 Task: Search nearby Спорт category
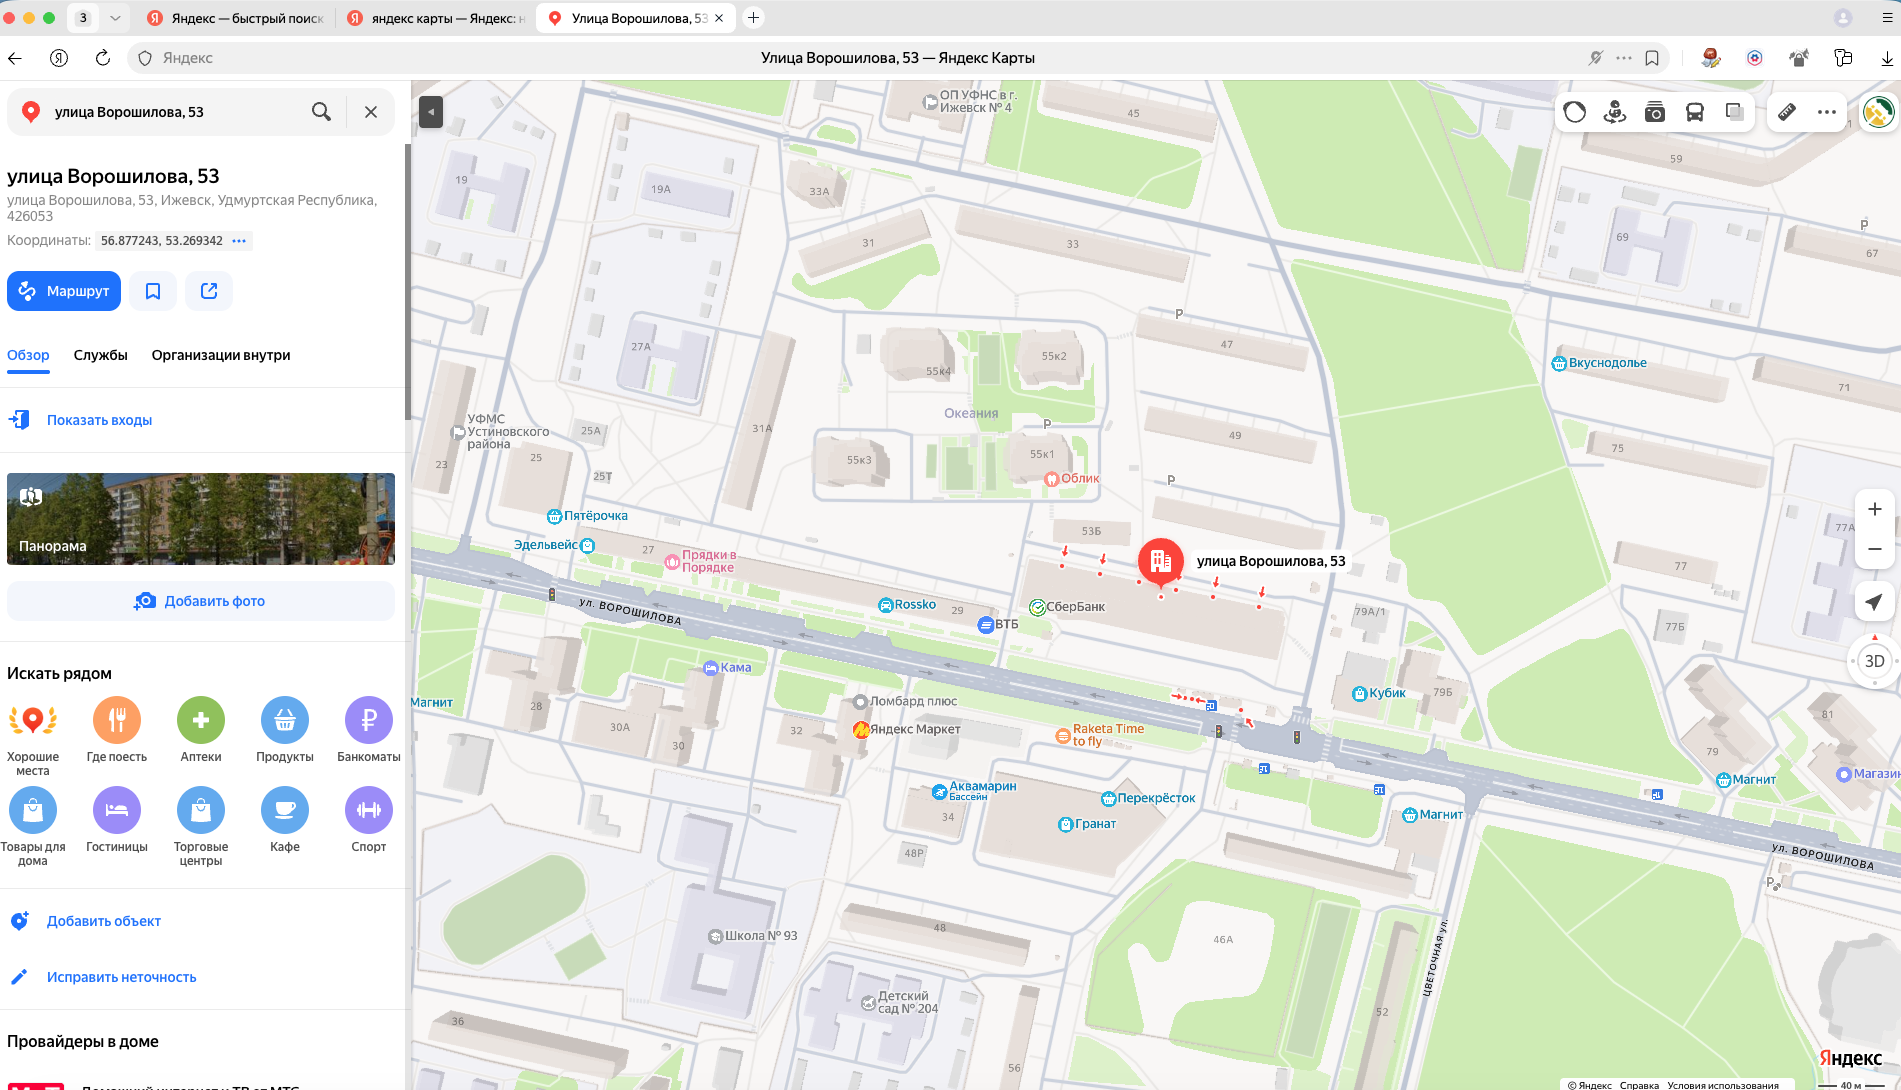(369, 820)
